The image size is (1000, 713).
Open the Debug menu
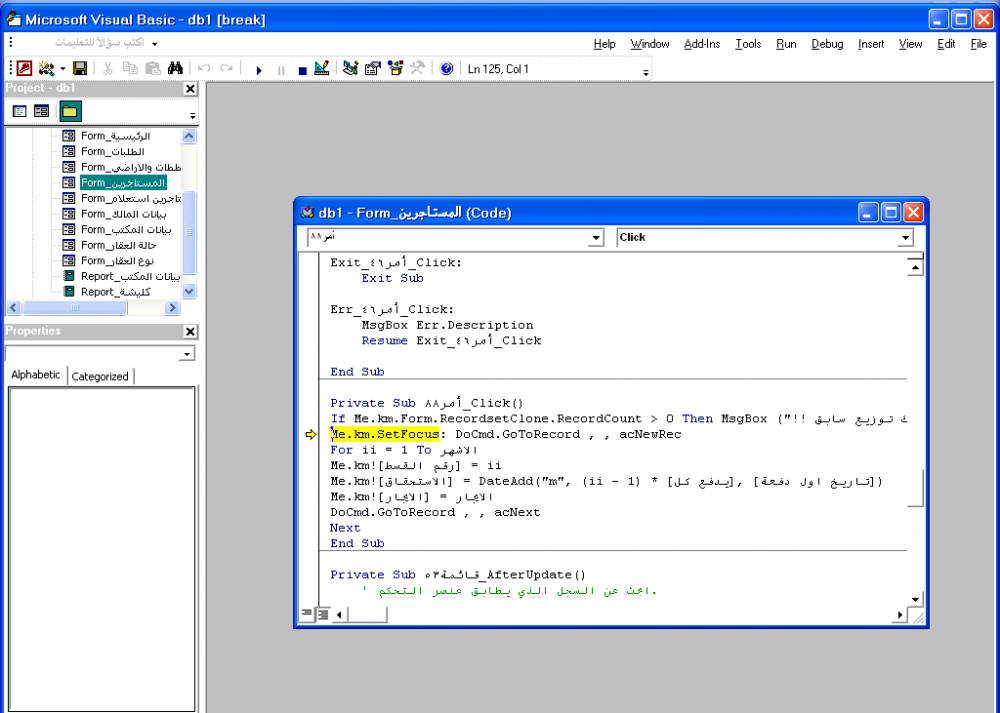pyautogui.click(x=827, y=44)
